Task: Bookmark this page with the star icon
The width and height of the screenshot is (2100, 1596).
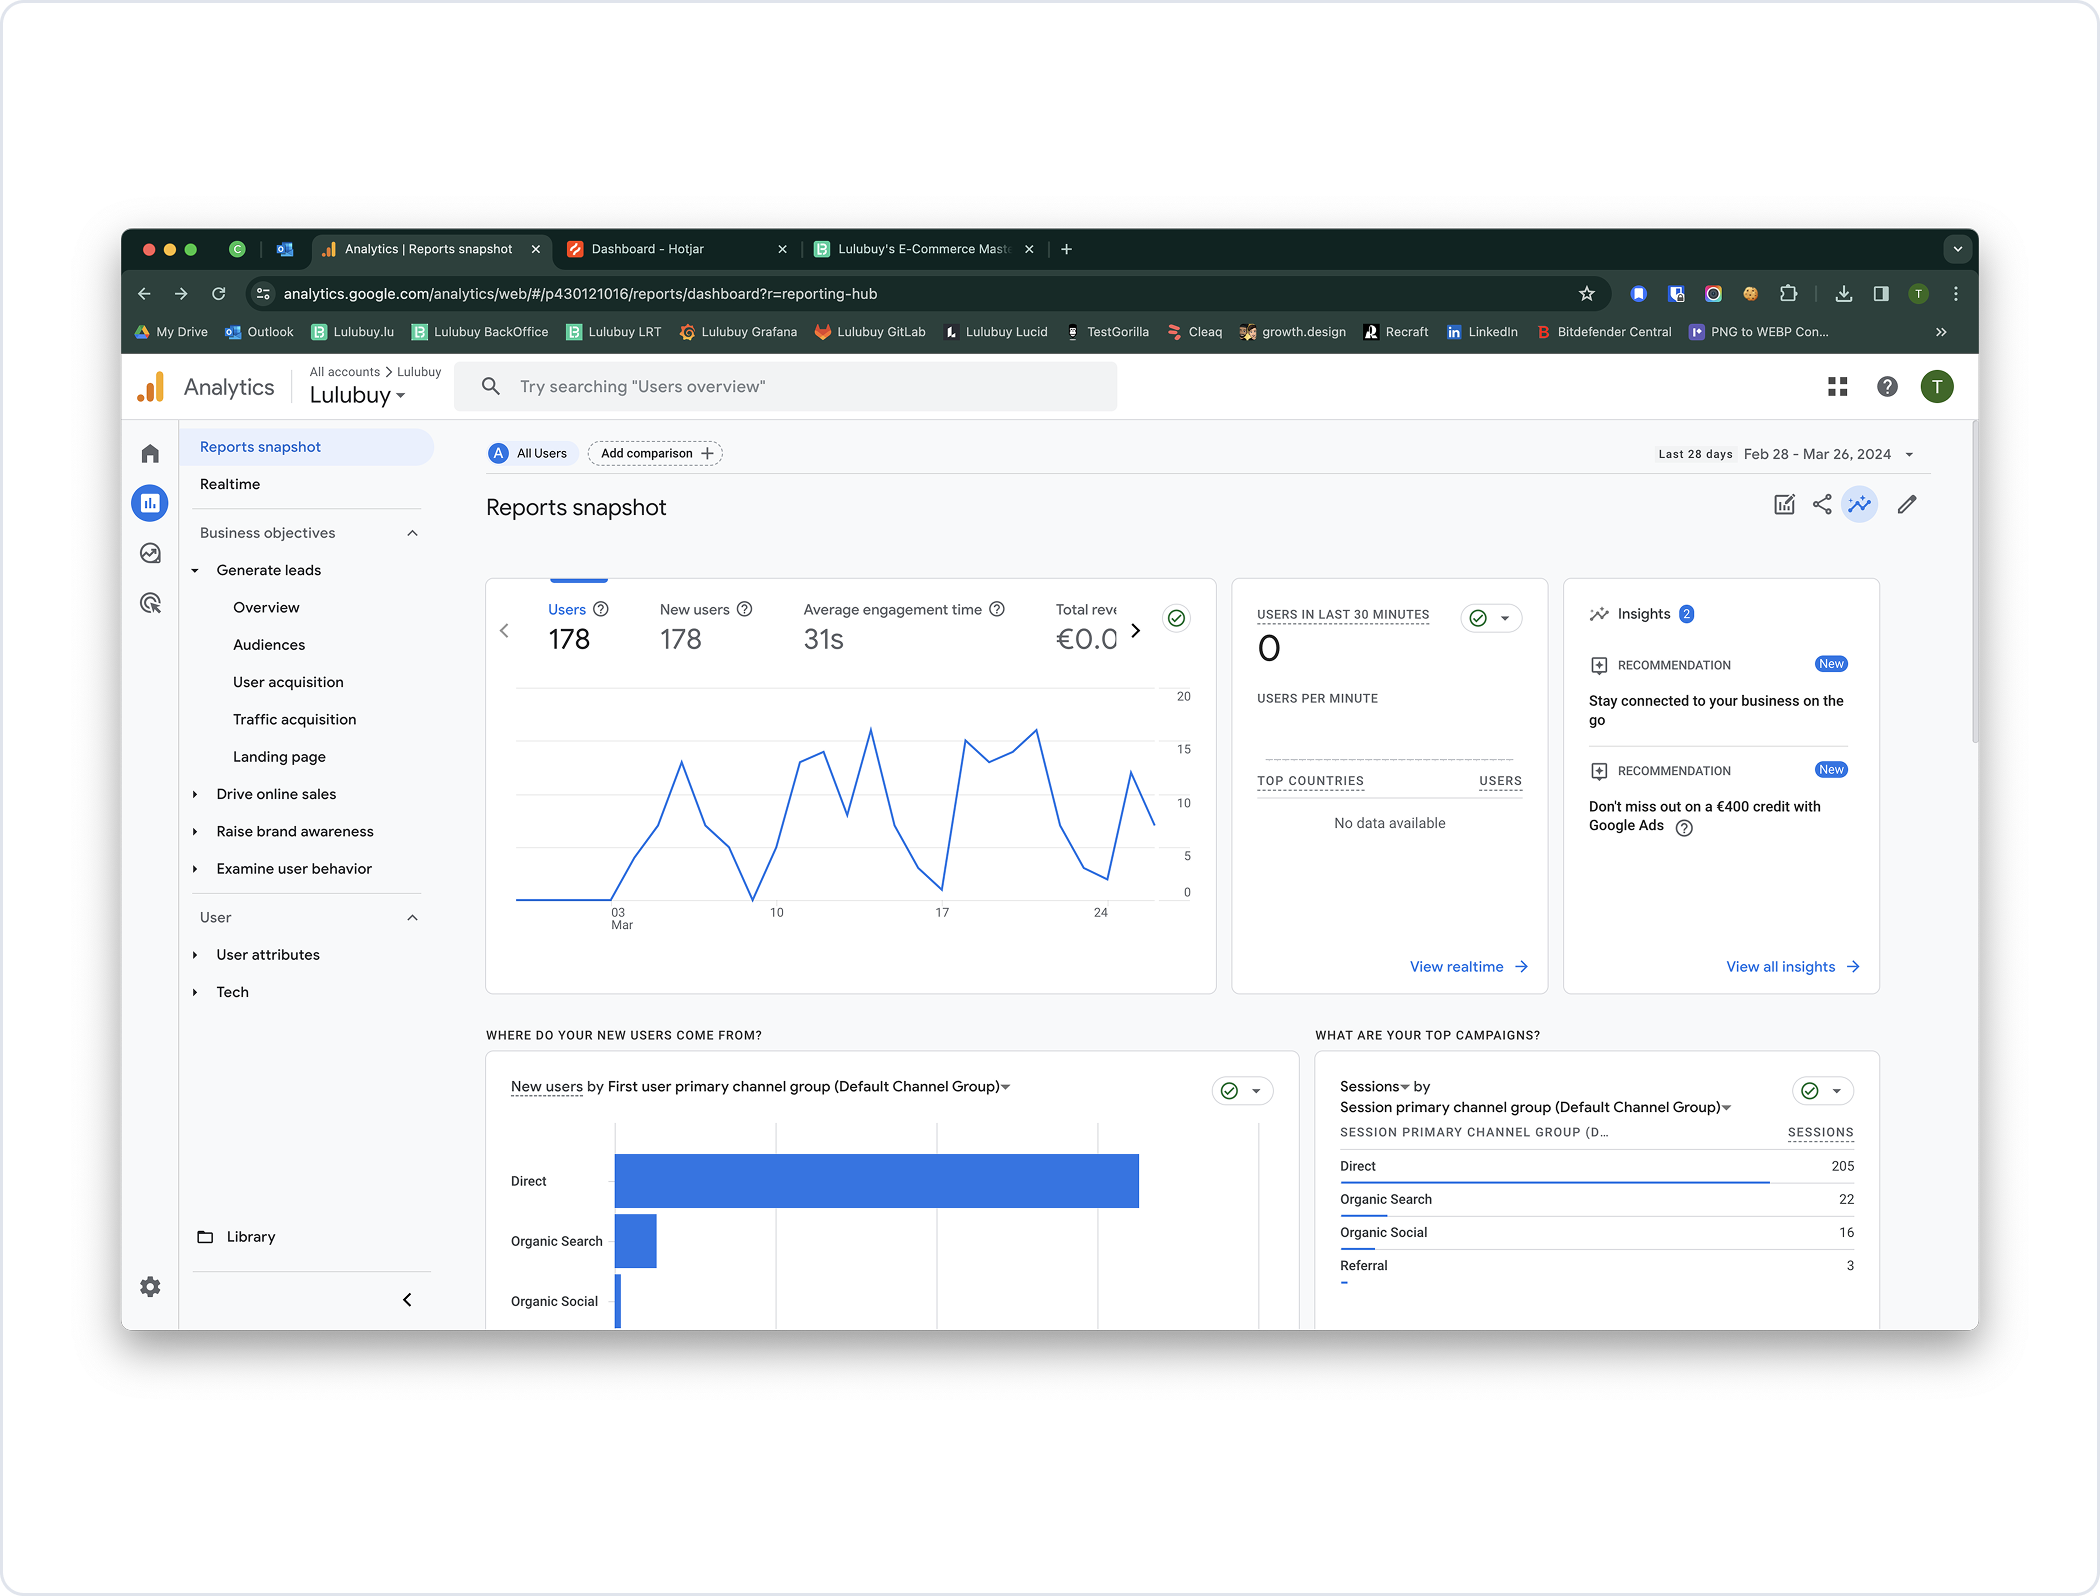Action: click(1587, 294)
